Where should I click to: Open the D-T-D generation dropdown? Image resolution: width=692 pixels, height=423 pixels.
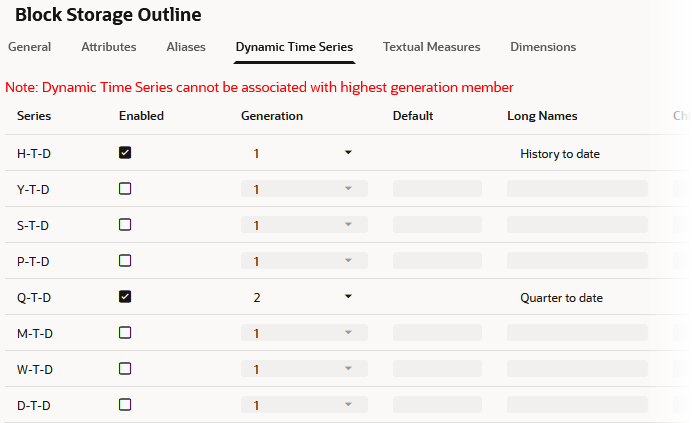click(x=304, y=404)
